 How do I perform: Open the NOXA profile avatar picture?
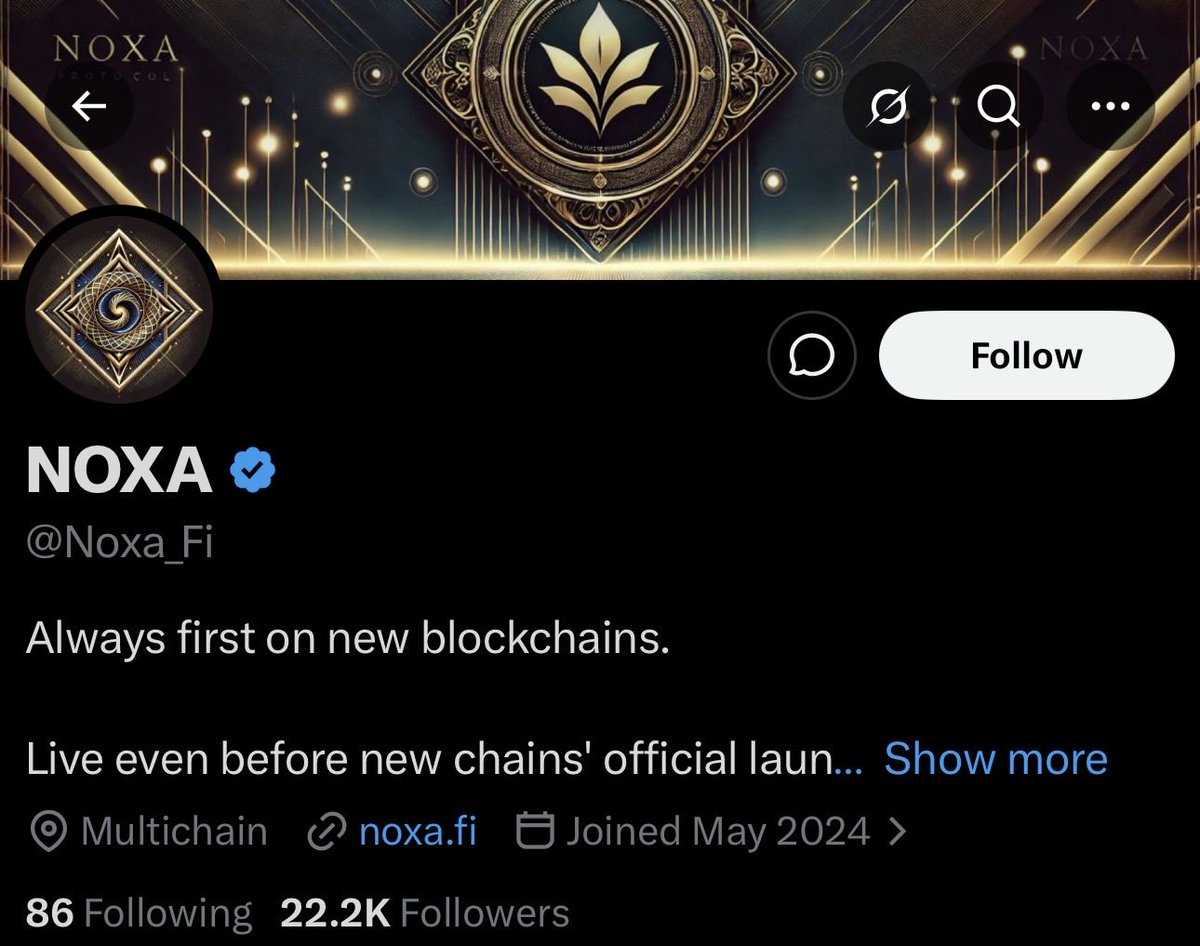coord(118,308)
